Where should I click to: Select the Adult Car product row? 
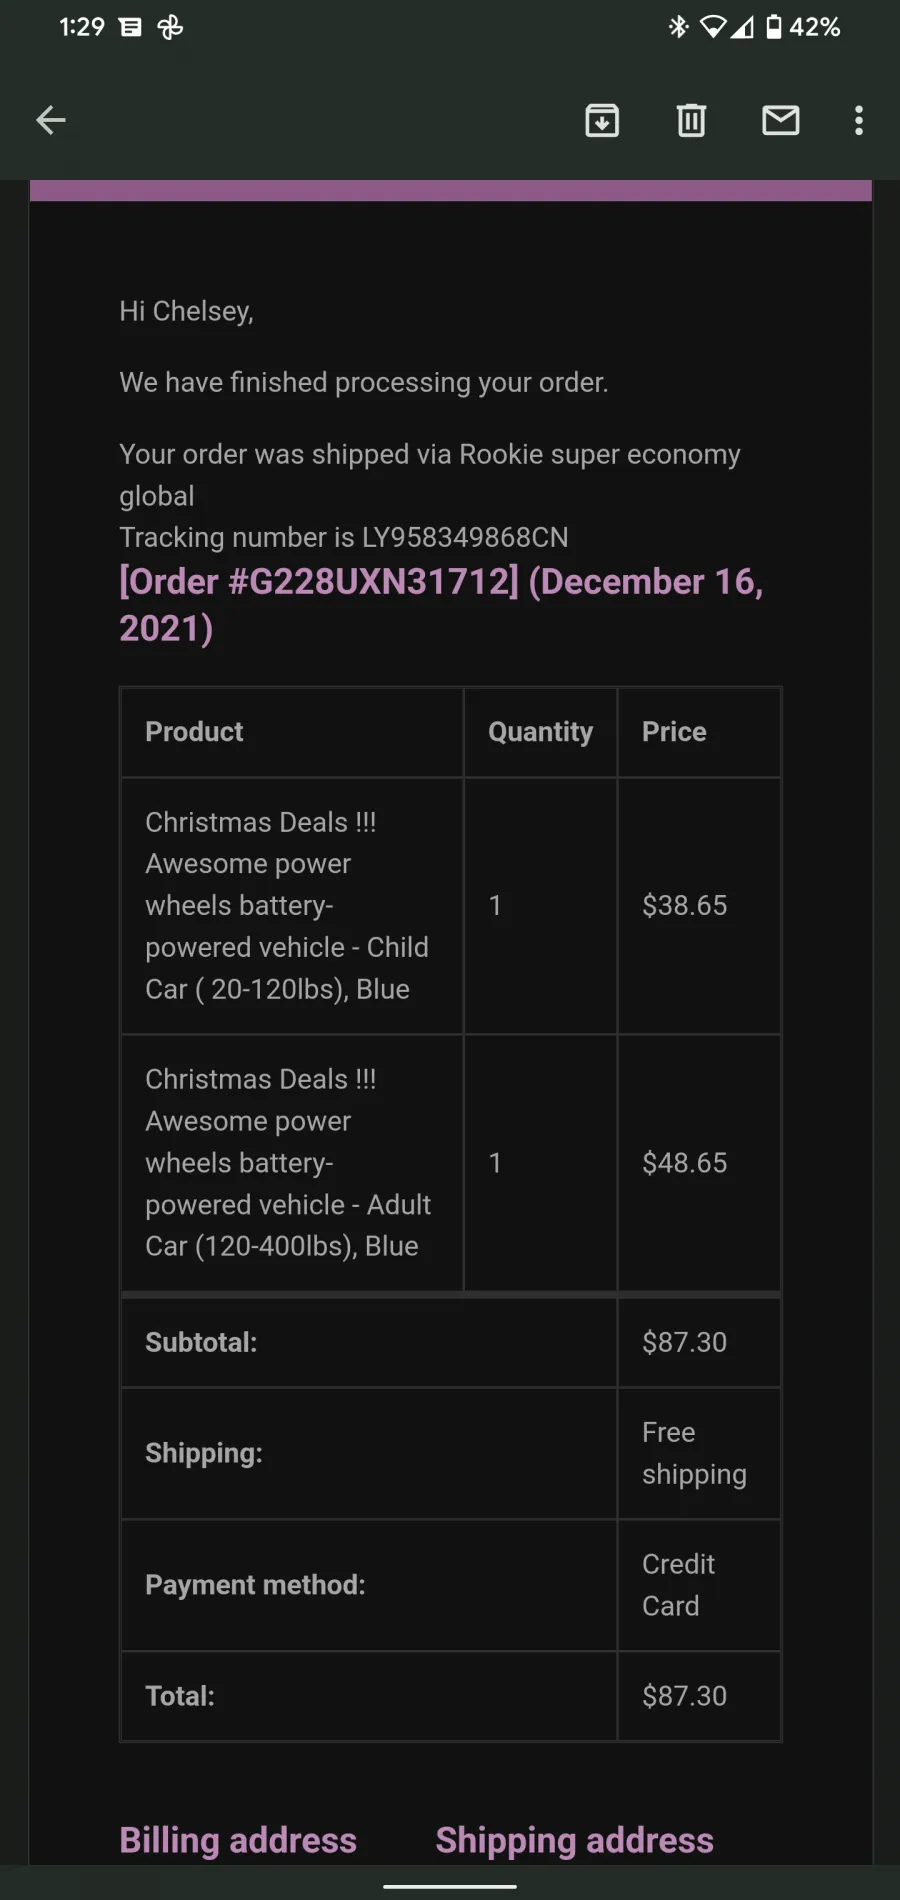(451, 1163)
